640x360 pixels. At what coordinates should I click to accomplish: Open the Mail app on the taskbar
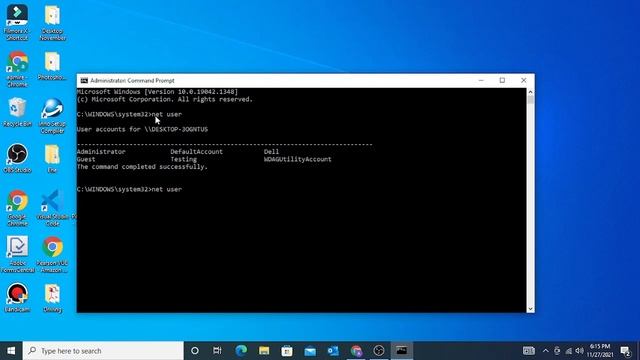click(310, 351)
